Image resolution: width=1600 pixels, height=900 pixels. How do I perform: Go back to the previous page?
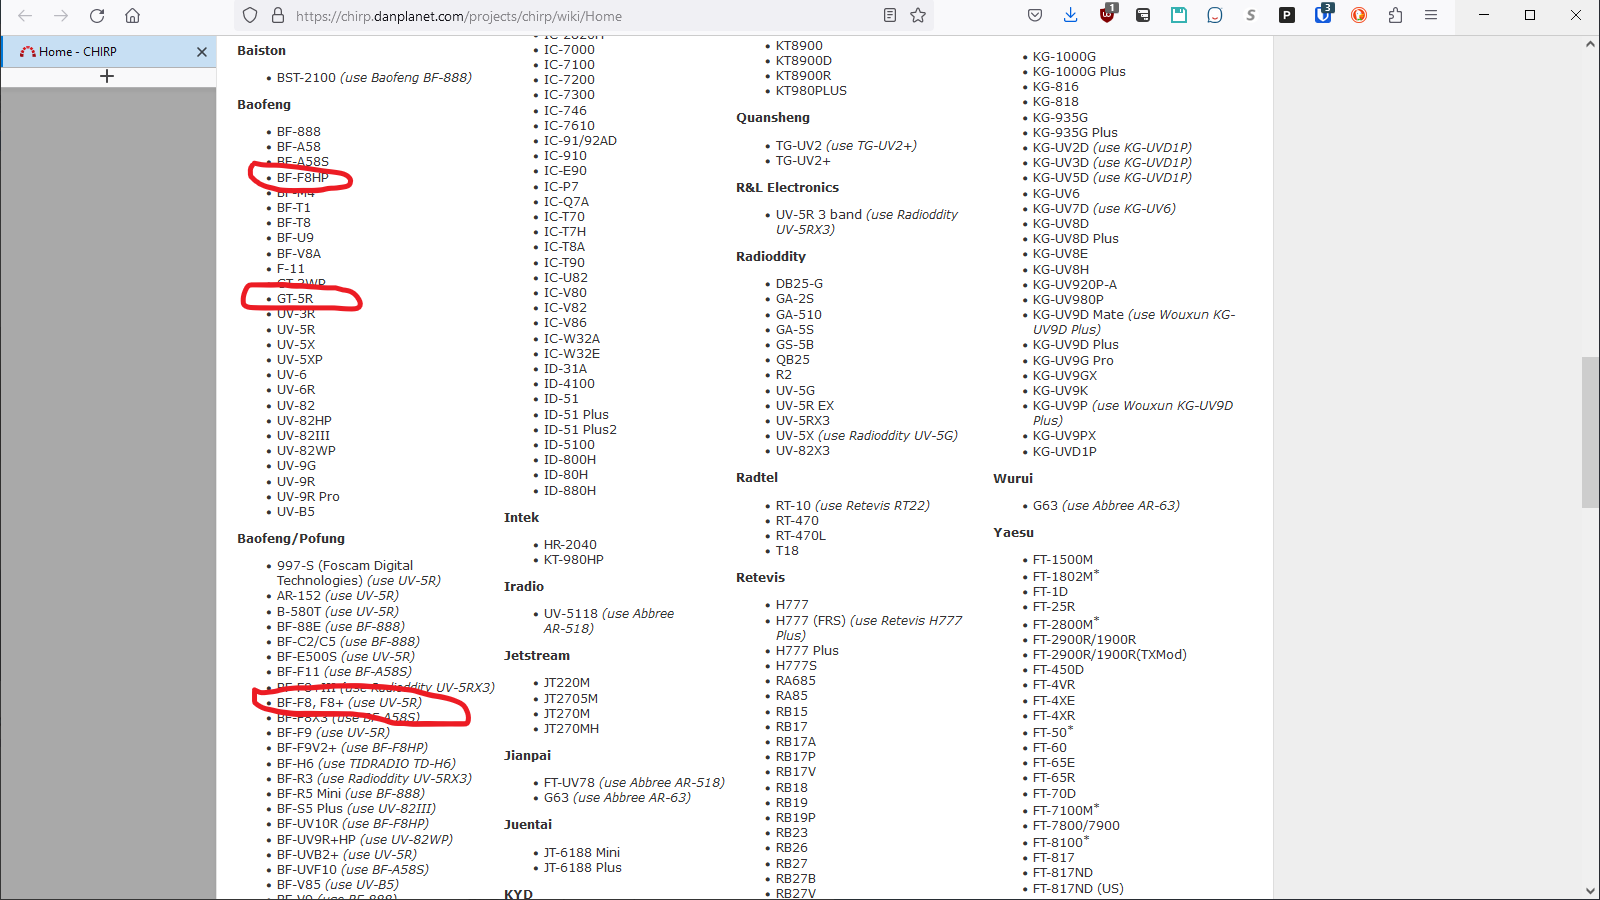(x=25, y=15)
